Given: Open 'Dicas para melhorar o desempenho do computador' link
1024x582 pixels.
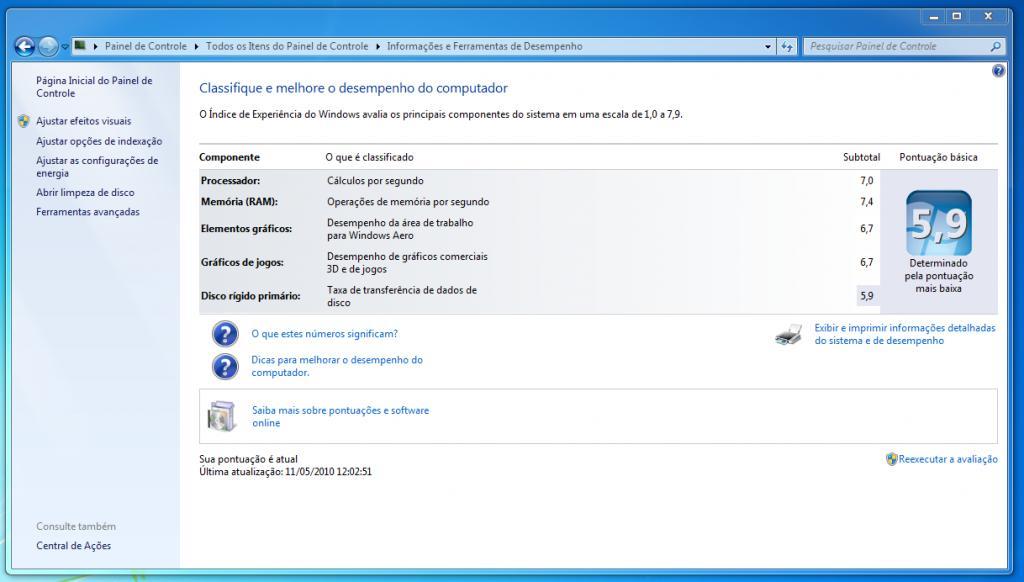Looking at the screenshot, I should click(x=337, y=366).
